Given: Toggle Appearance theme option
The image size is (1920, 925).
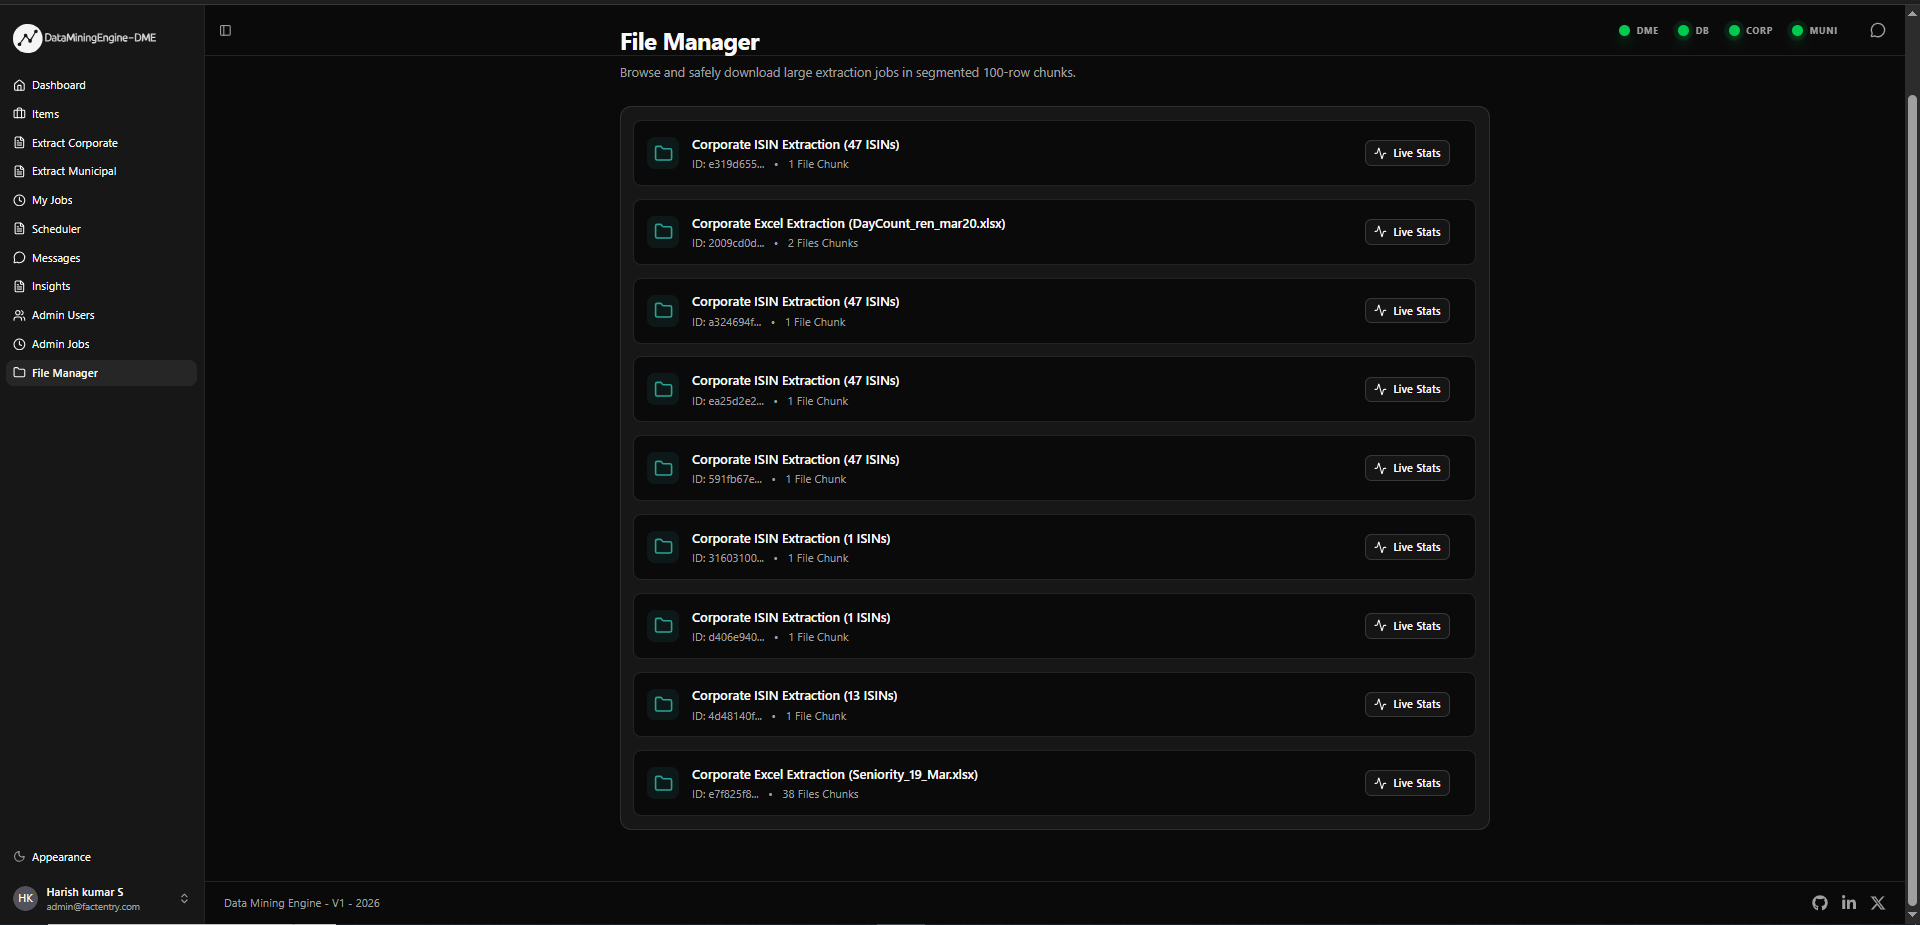Looking at the screenshot, I should click(101, 857).
